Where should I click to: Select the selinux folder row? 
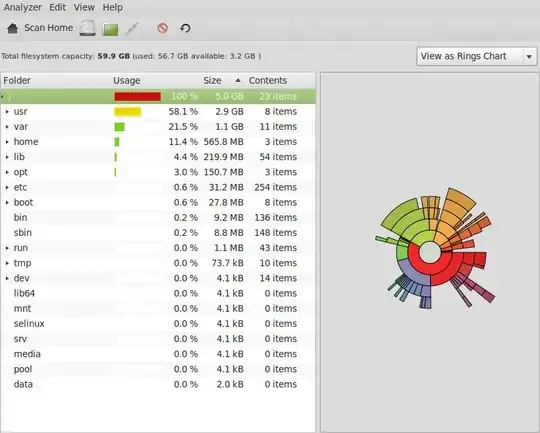[x=158, y=324]
